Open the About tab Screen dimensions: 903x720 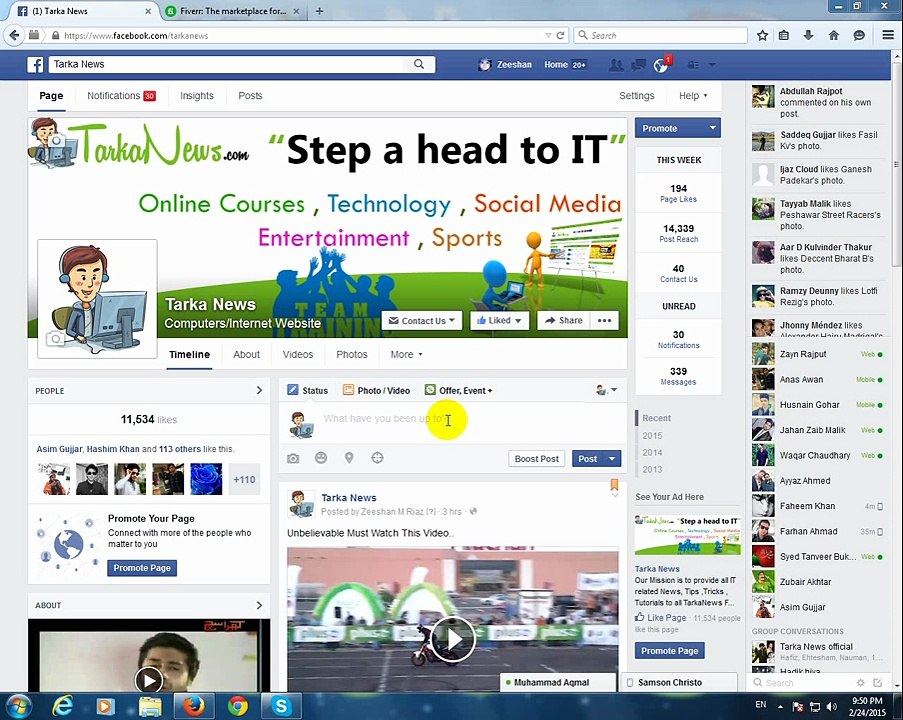246,354
